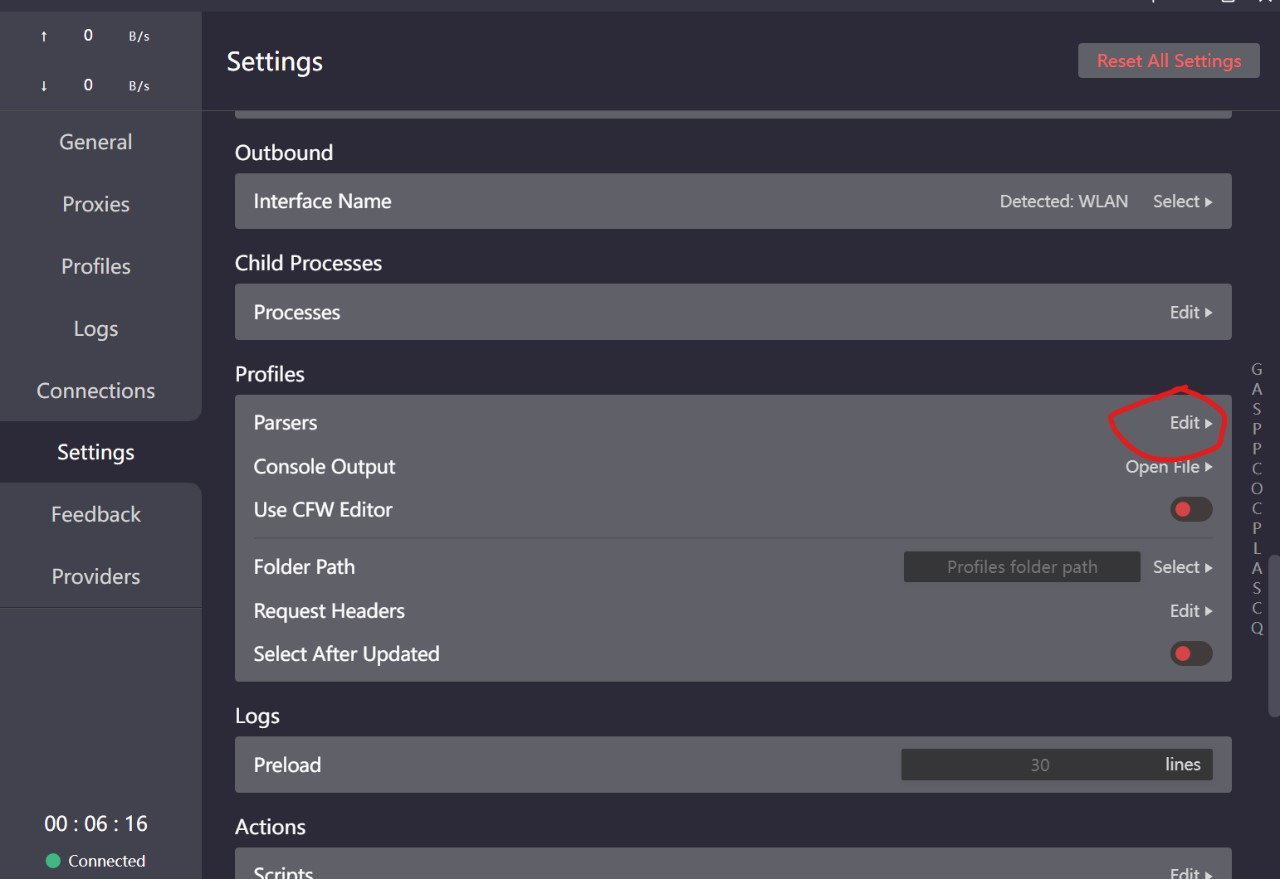Viewport: 1280px width, 879px height.
Task: Jump to letter G in section index
Action: [x=1257, y=369]
